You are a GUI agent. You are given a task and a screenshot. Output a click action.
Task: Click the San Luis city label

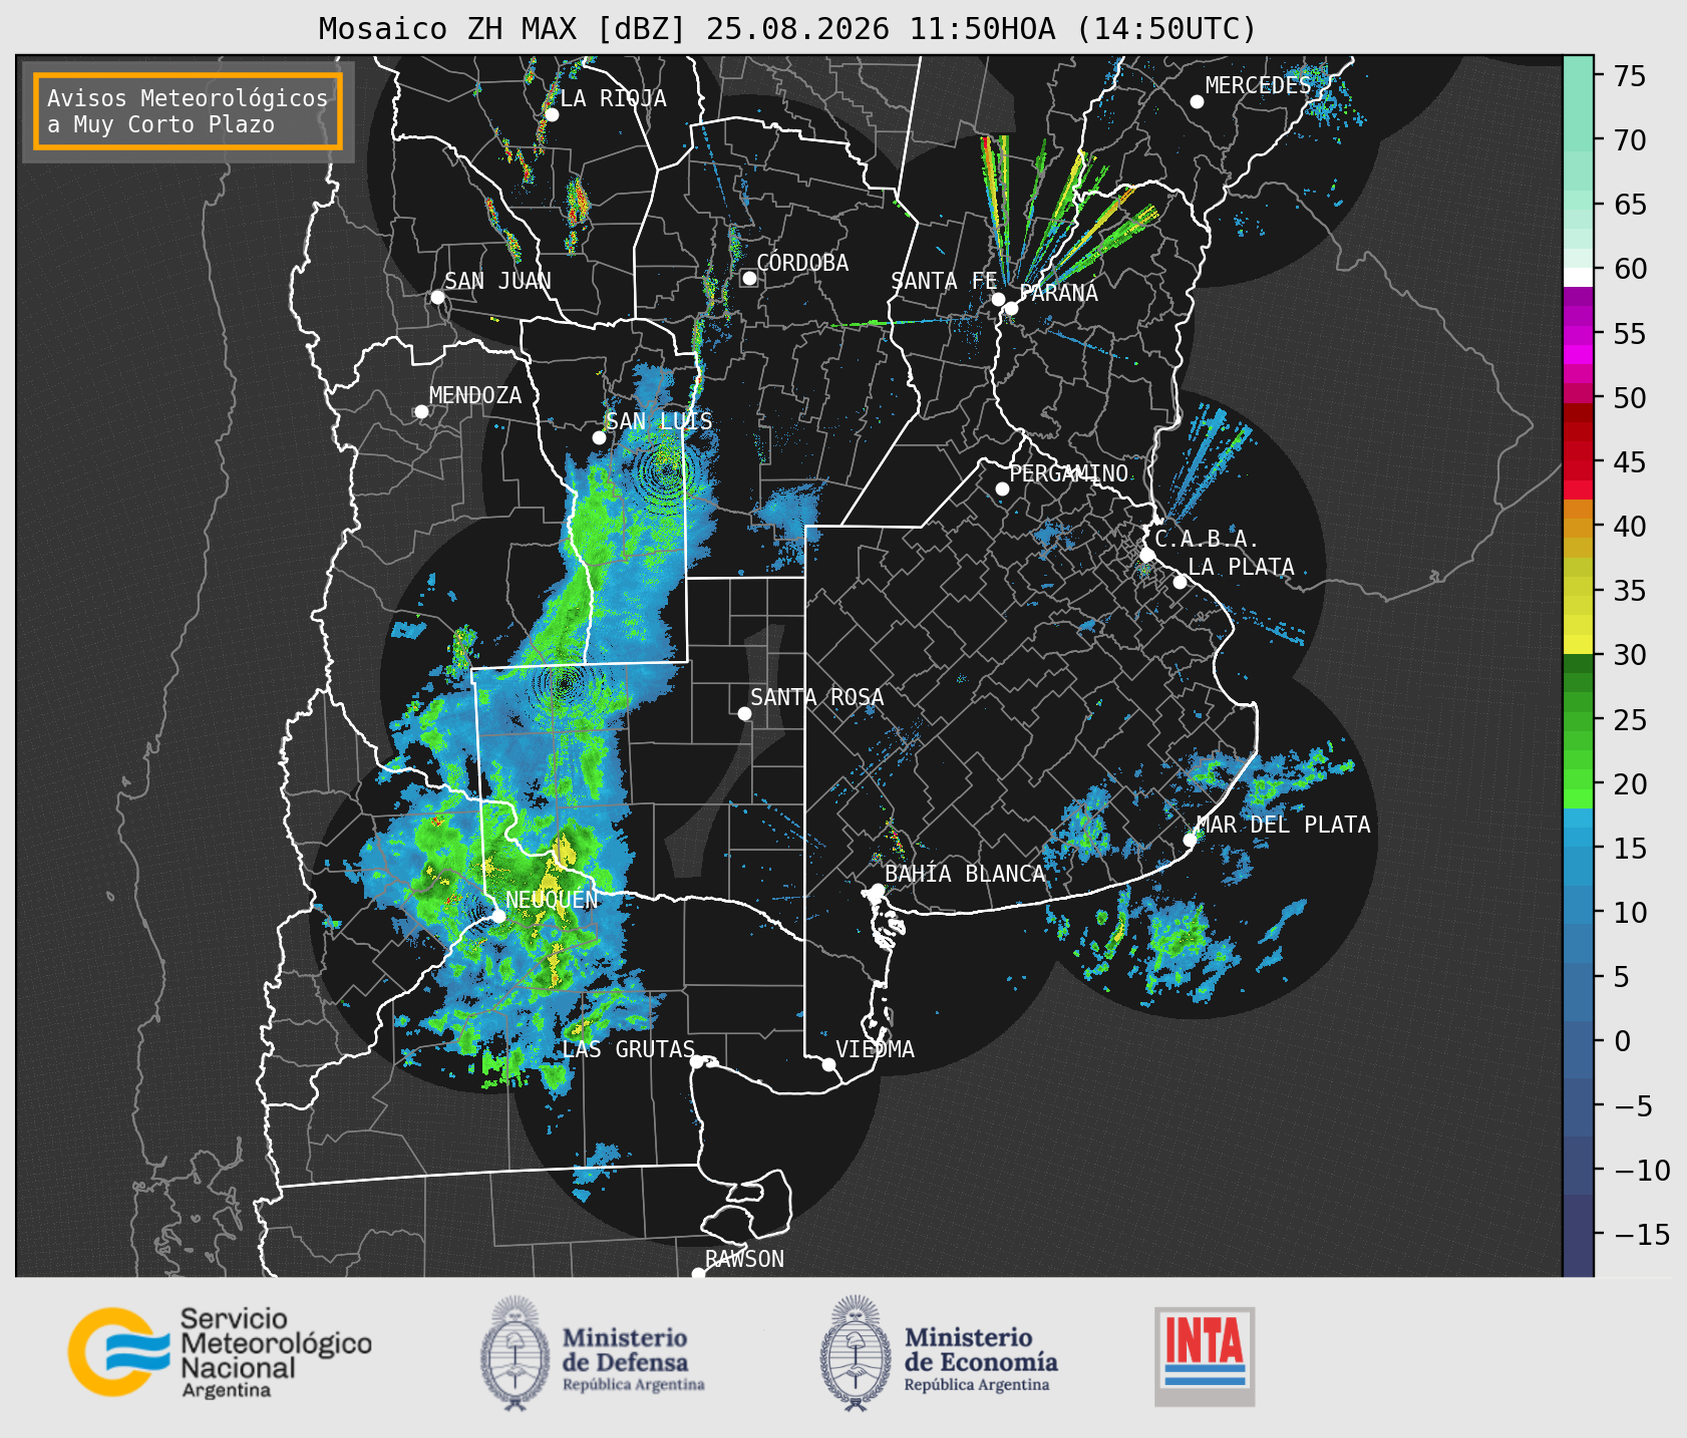660,422
